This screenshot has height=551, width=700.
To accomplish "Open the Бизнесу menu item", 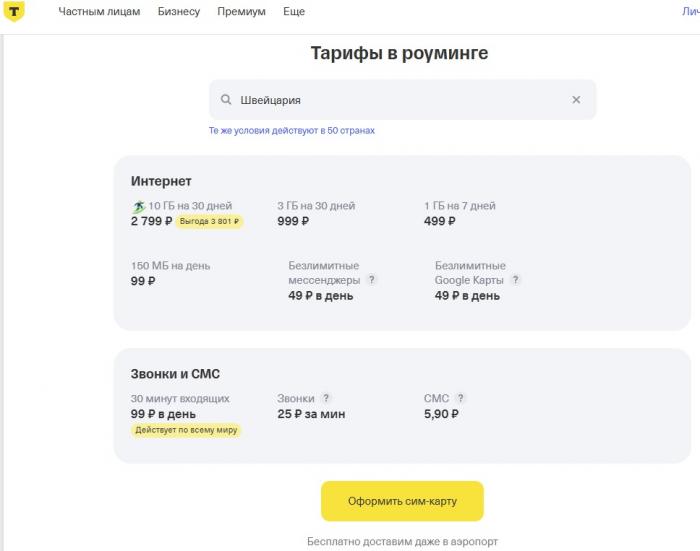I will click(x=179, y=12).
